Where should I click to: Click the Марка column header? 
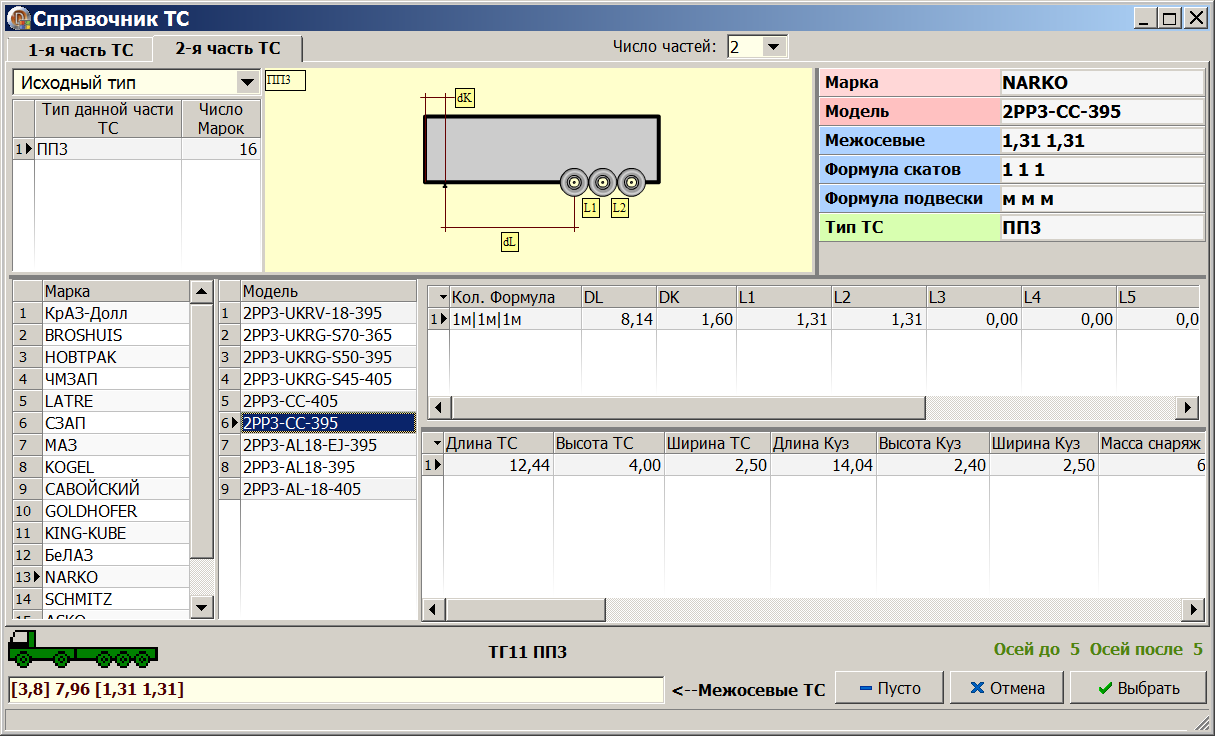[x=115, y=291]
